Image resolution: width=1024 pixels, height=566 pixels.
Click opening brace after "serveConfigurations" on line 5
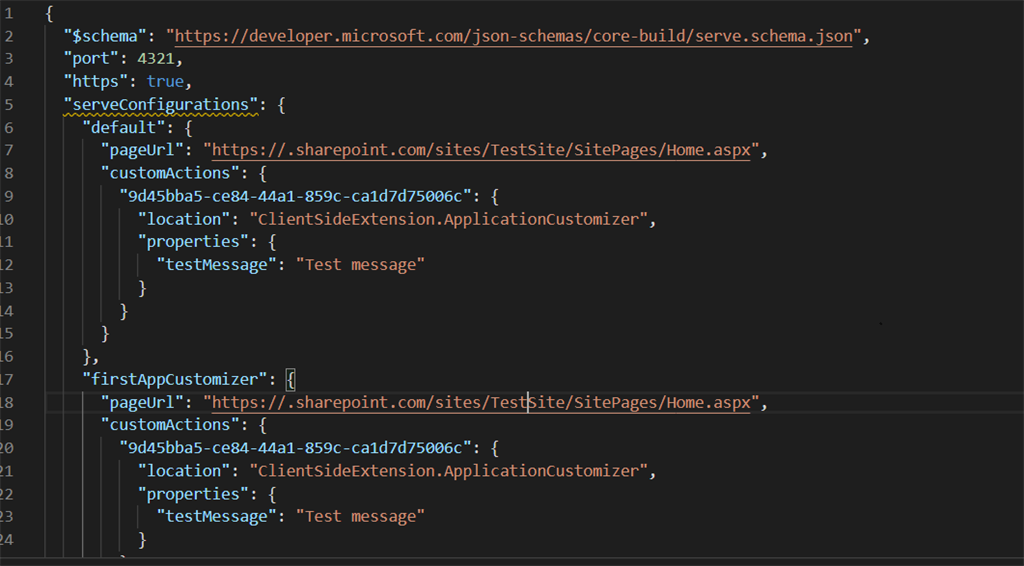(x=281, y=104)
